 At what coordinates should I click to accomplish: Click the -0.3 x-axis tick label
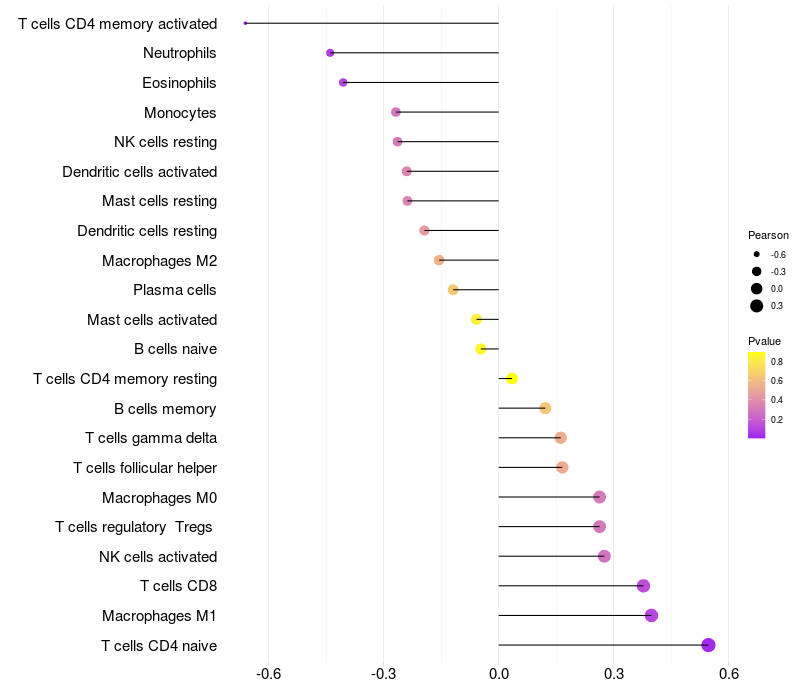(x=384, y=674)
